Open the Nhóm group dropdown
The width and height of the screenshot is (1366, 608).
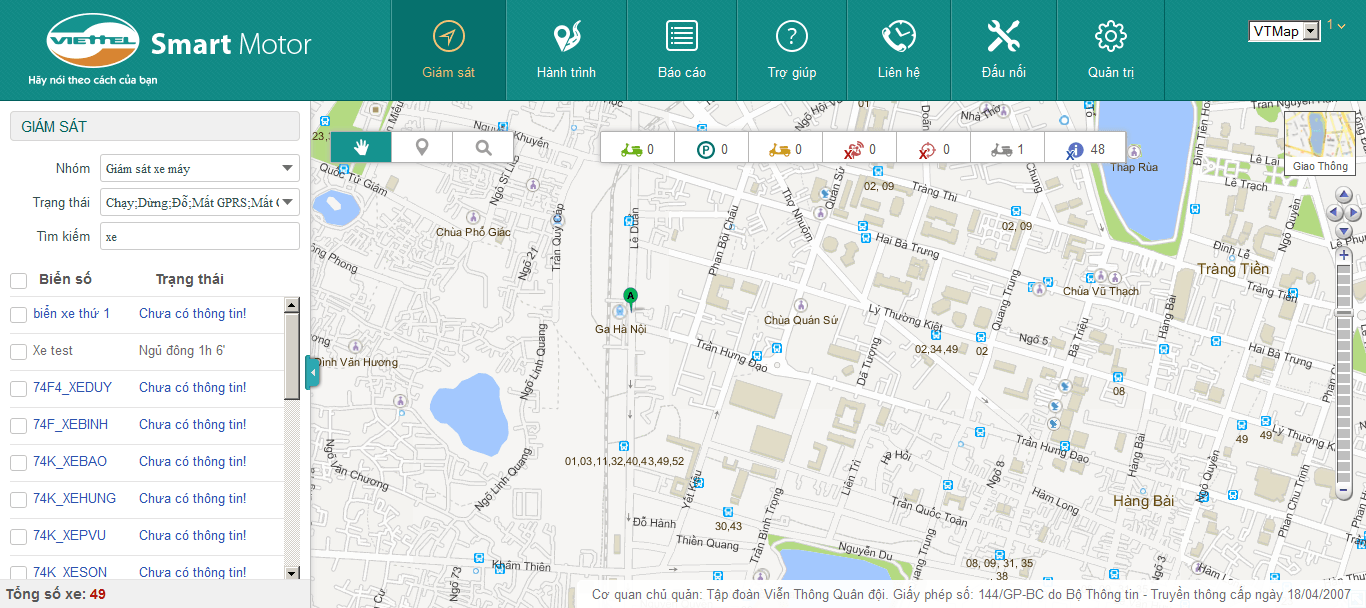click(x=199, y=169)
